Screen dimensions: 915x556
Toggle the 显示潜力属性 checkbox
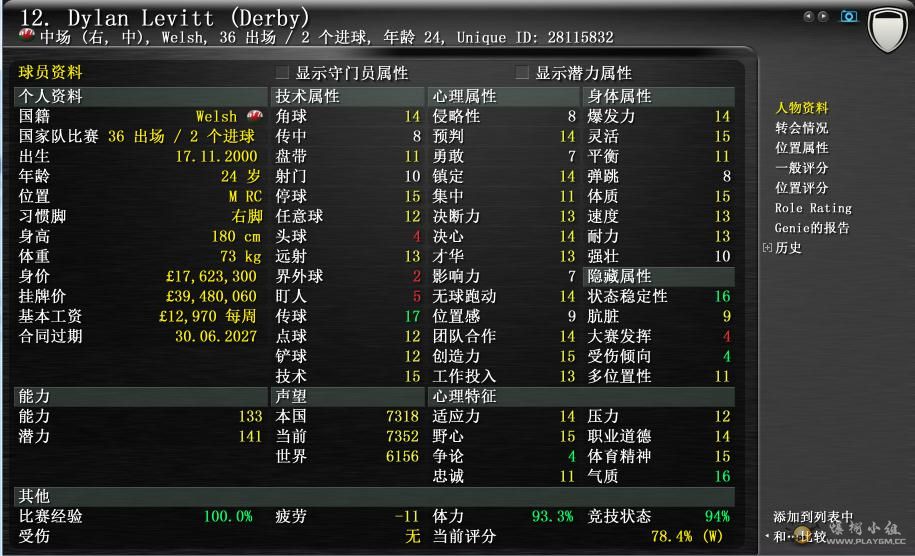point(521,73)
